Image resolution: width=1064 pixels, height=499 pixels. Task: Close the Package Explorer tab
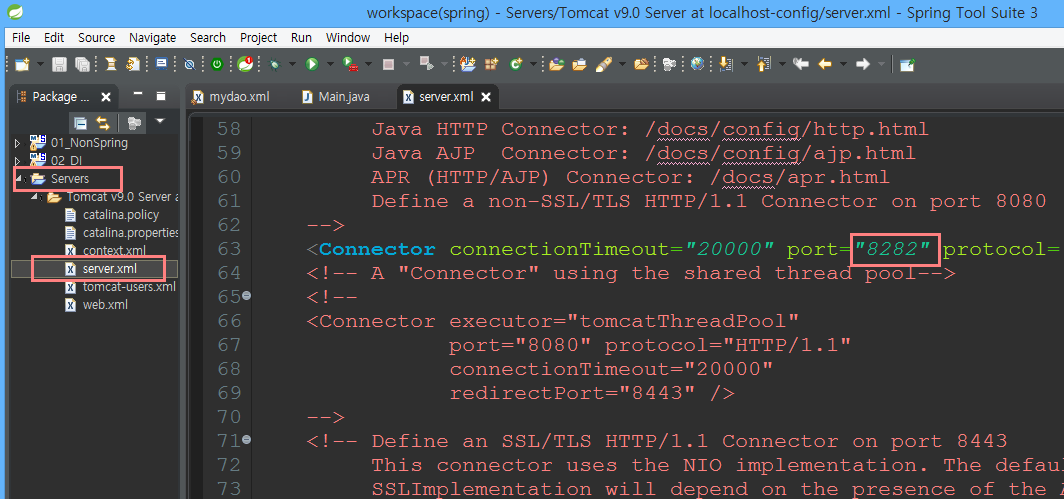tap(105, 97)
